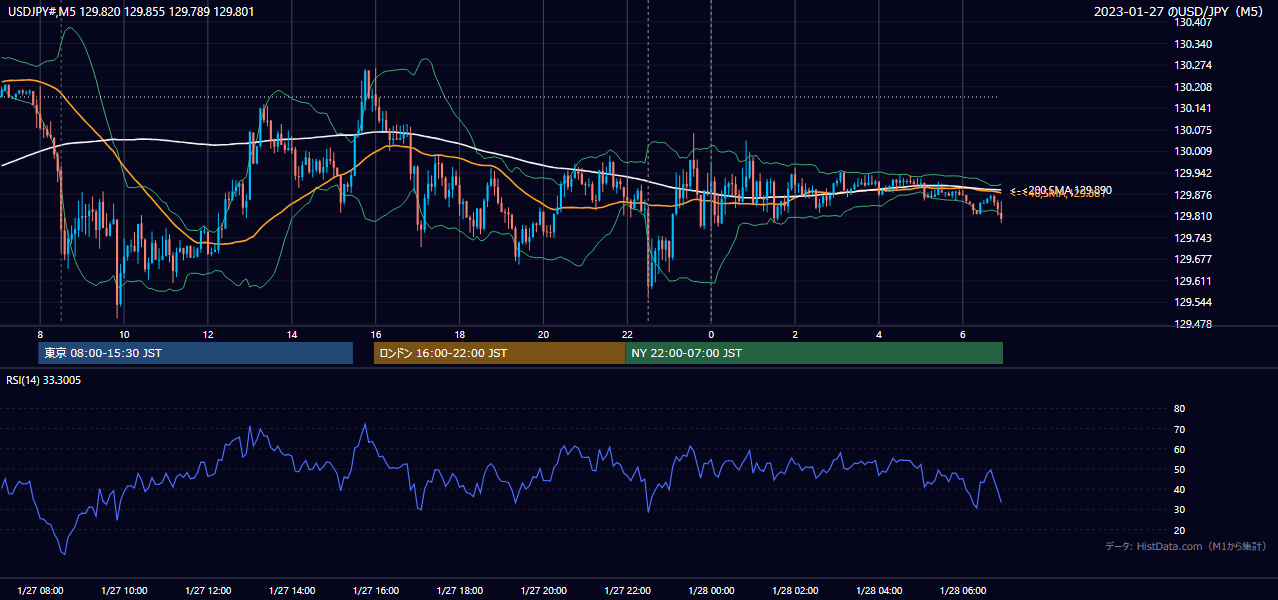The image size is (1278, 600).
Task: Click hour label 16 under the price chart
Action: point(376,334)
